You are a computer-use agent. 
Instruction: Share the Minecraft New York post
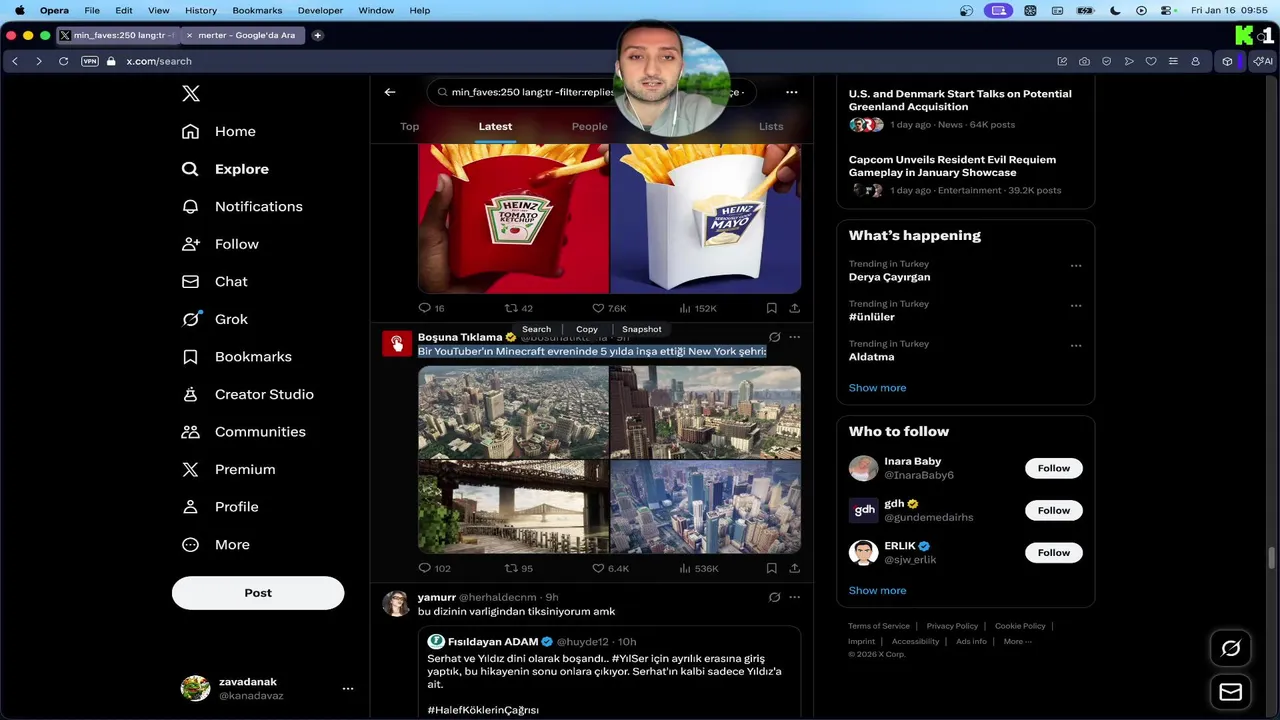795,568
